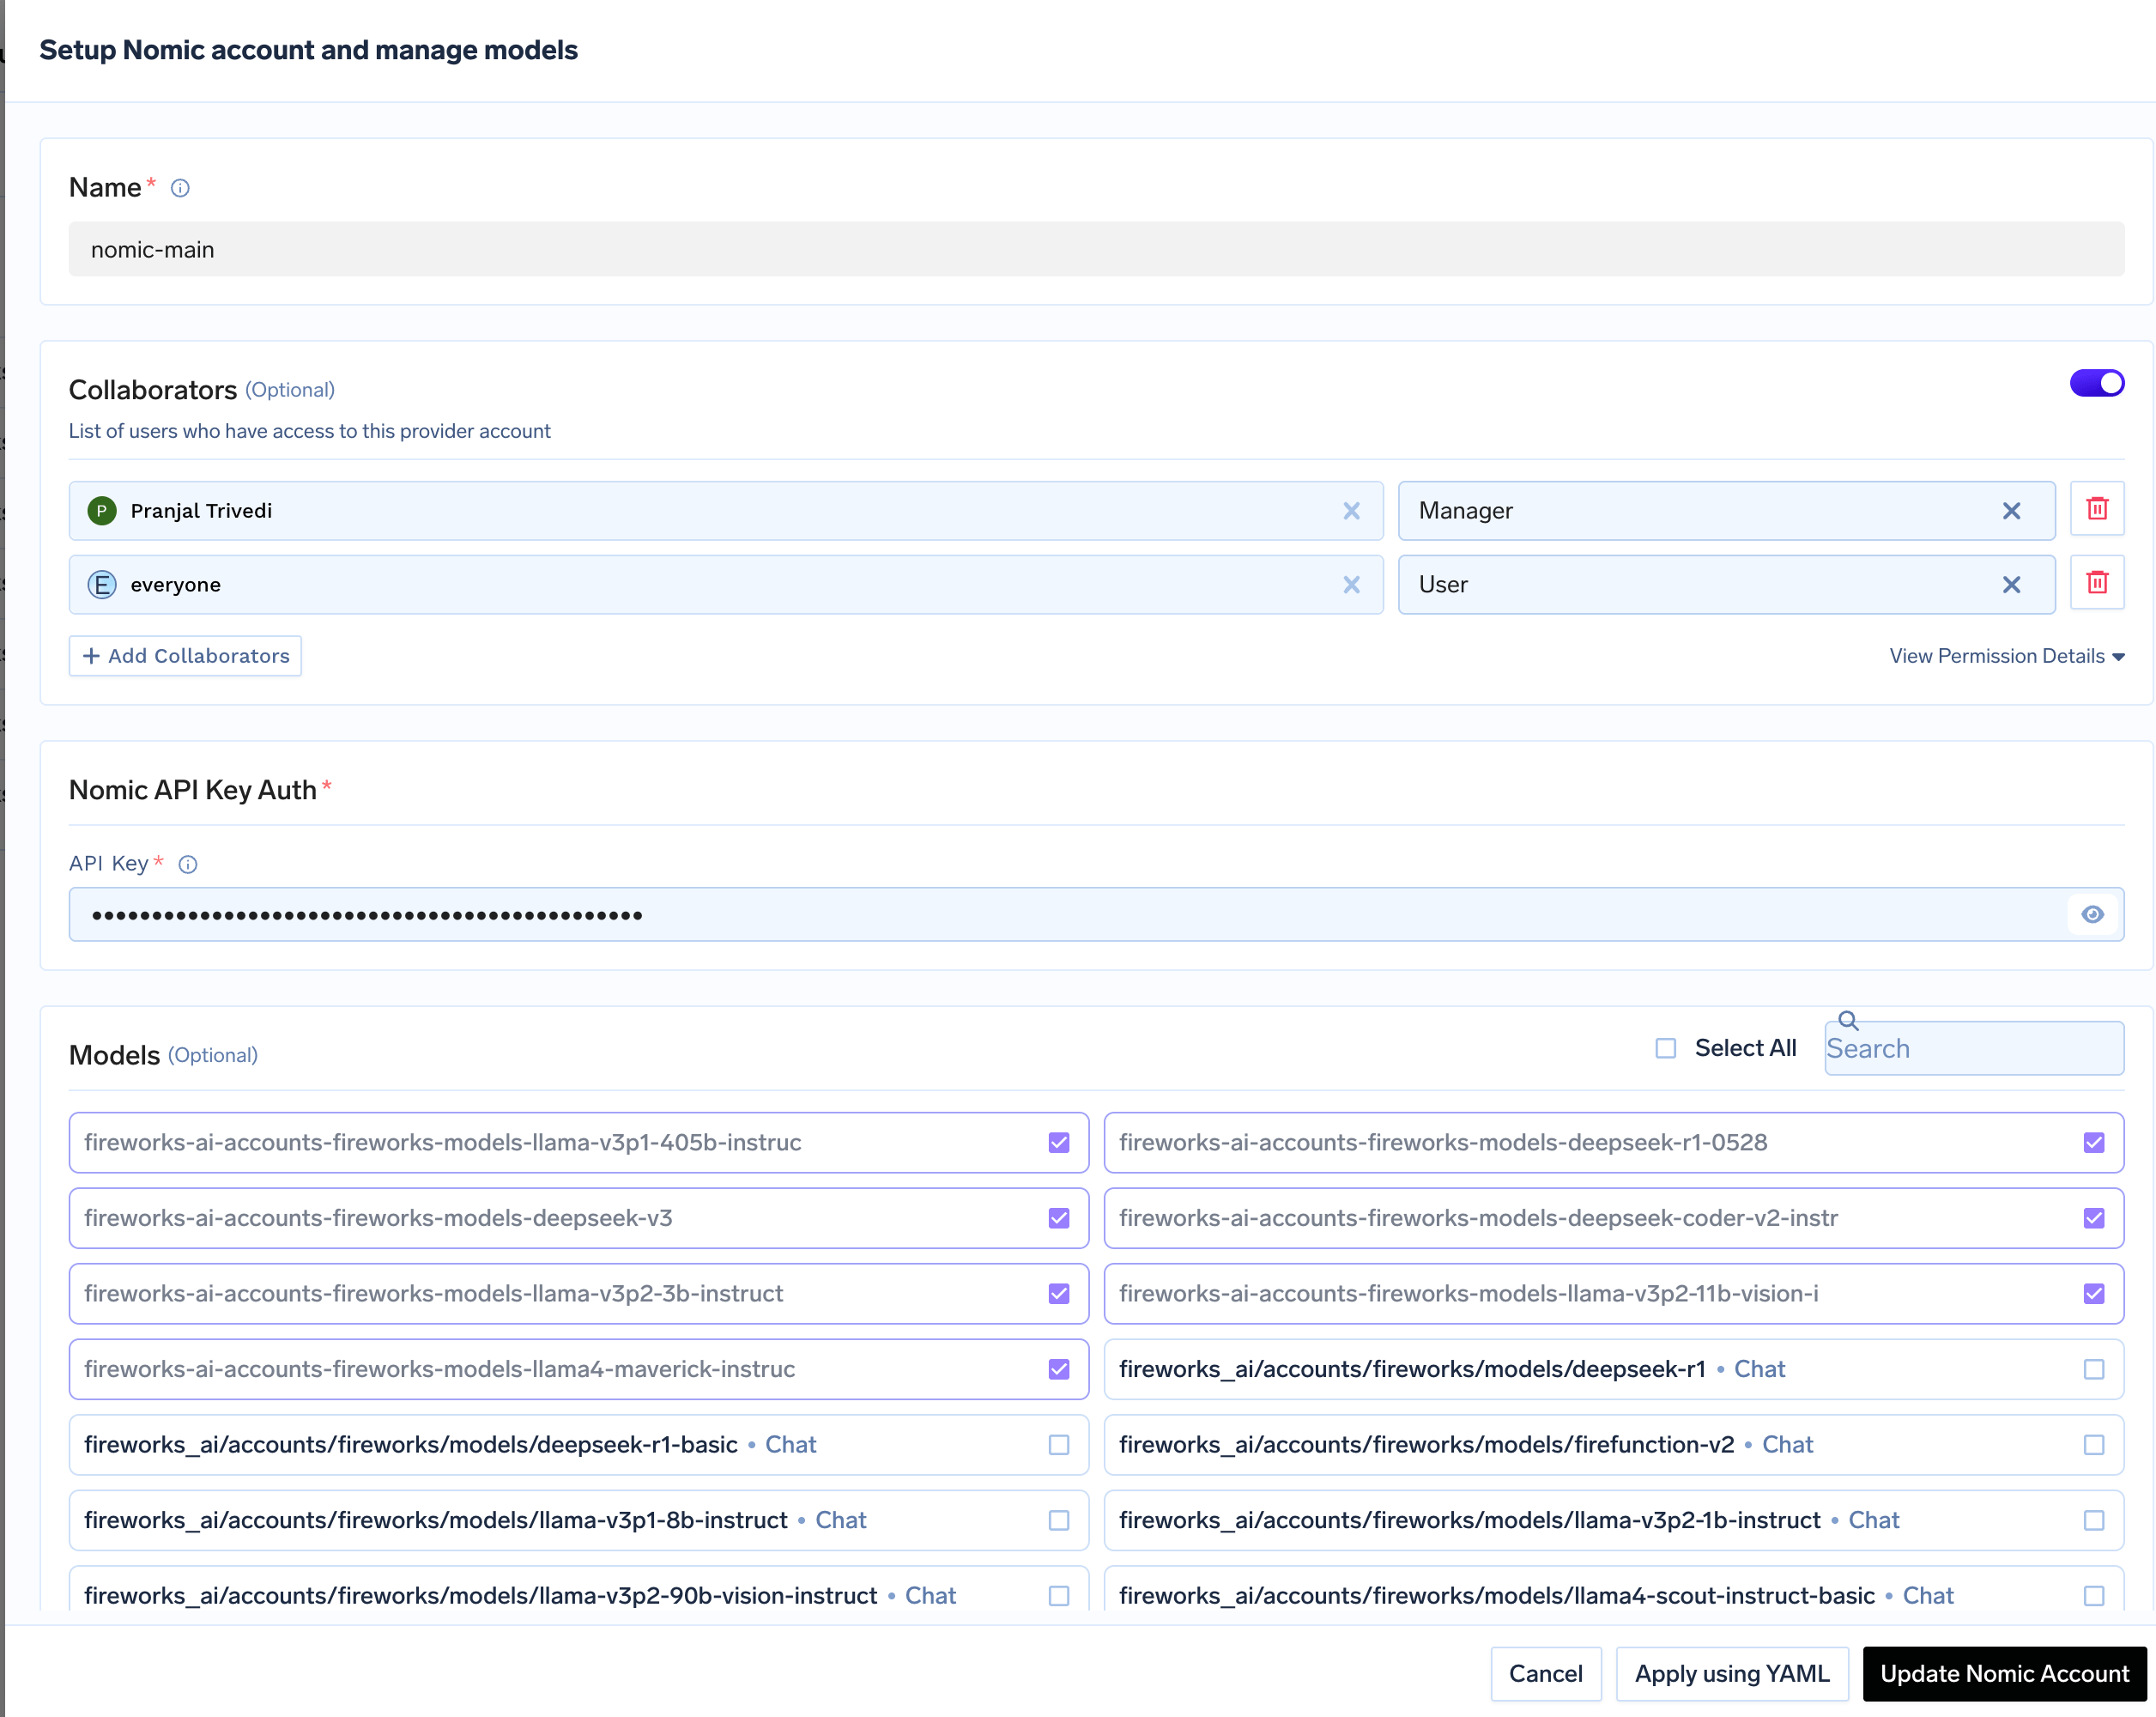Click Add Collaborators button
Viewport: 2156px width, 1717px height.
(185, 656)
